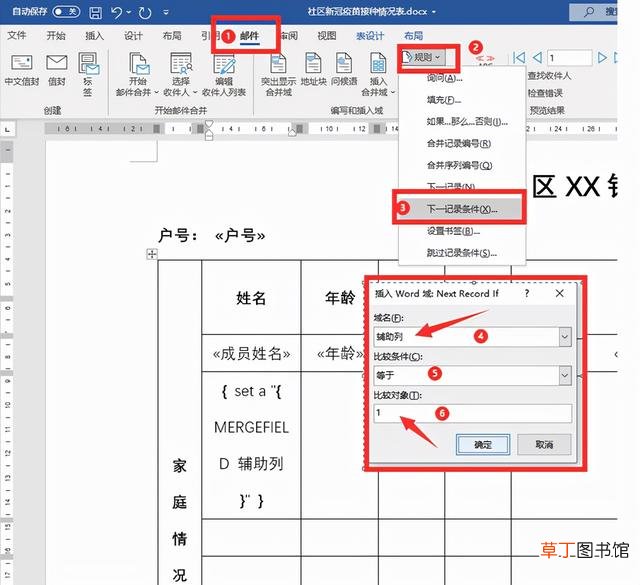
Task: Click the 比较对象 text input field
Action: coord(473,413)
